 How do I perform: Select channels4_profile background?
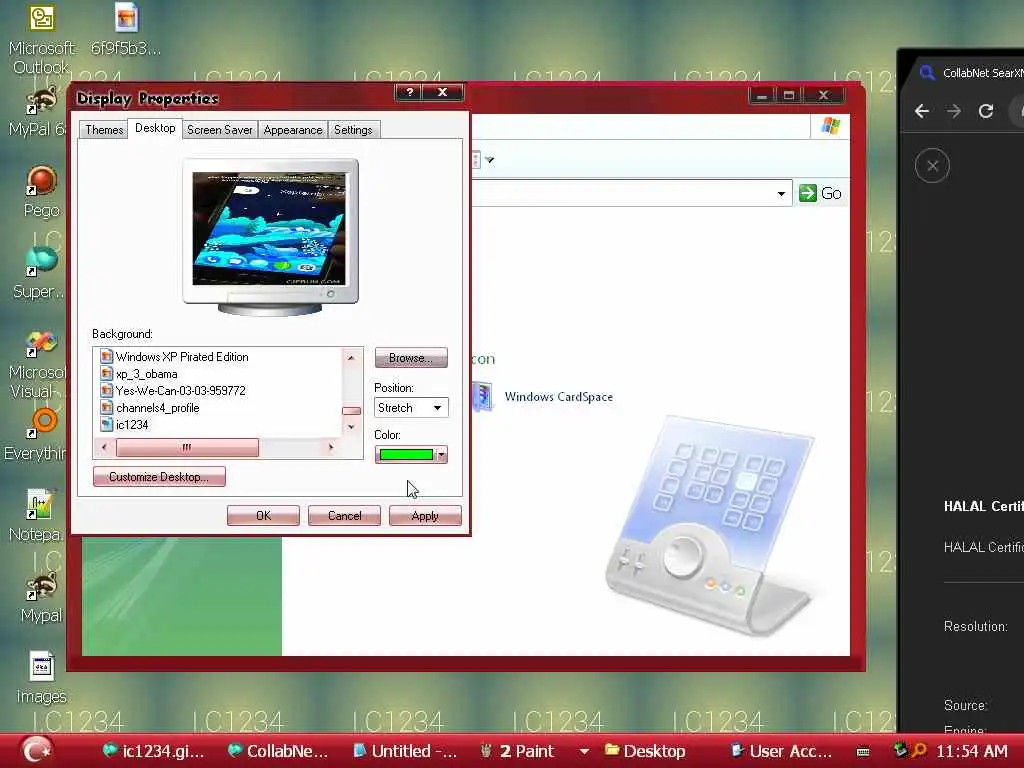(157, 408)
